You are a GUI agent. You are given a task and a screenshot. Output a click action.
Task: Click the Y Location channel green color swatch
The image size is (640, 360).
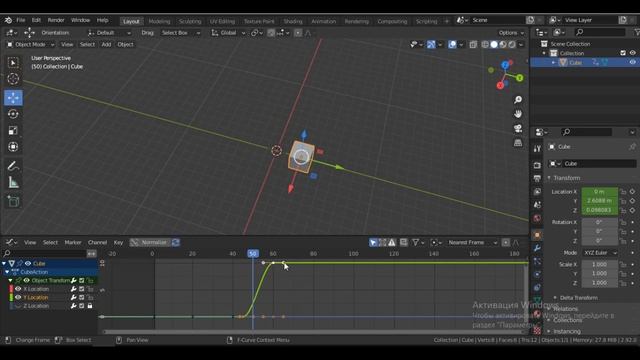coord(11,297)
